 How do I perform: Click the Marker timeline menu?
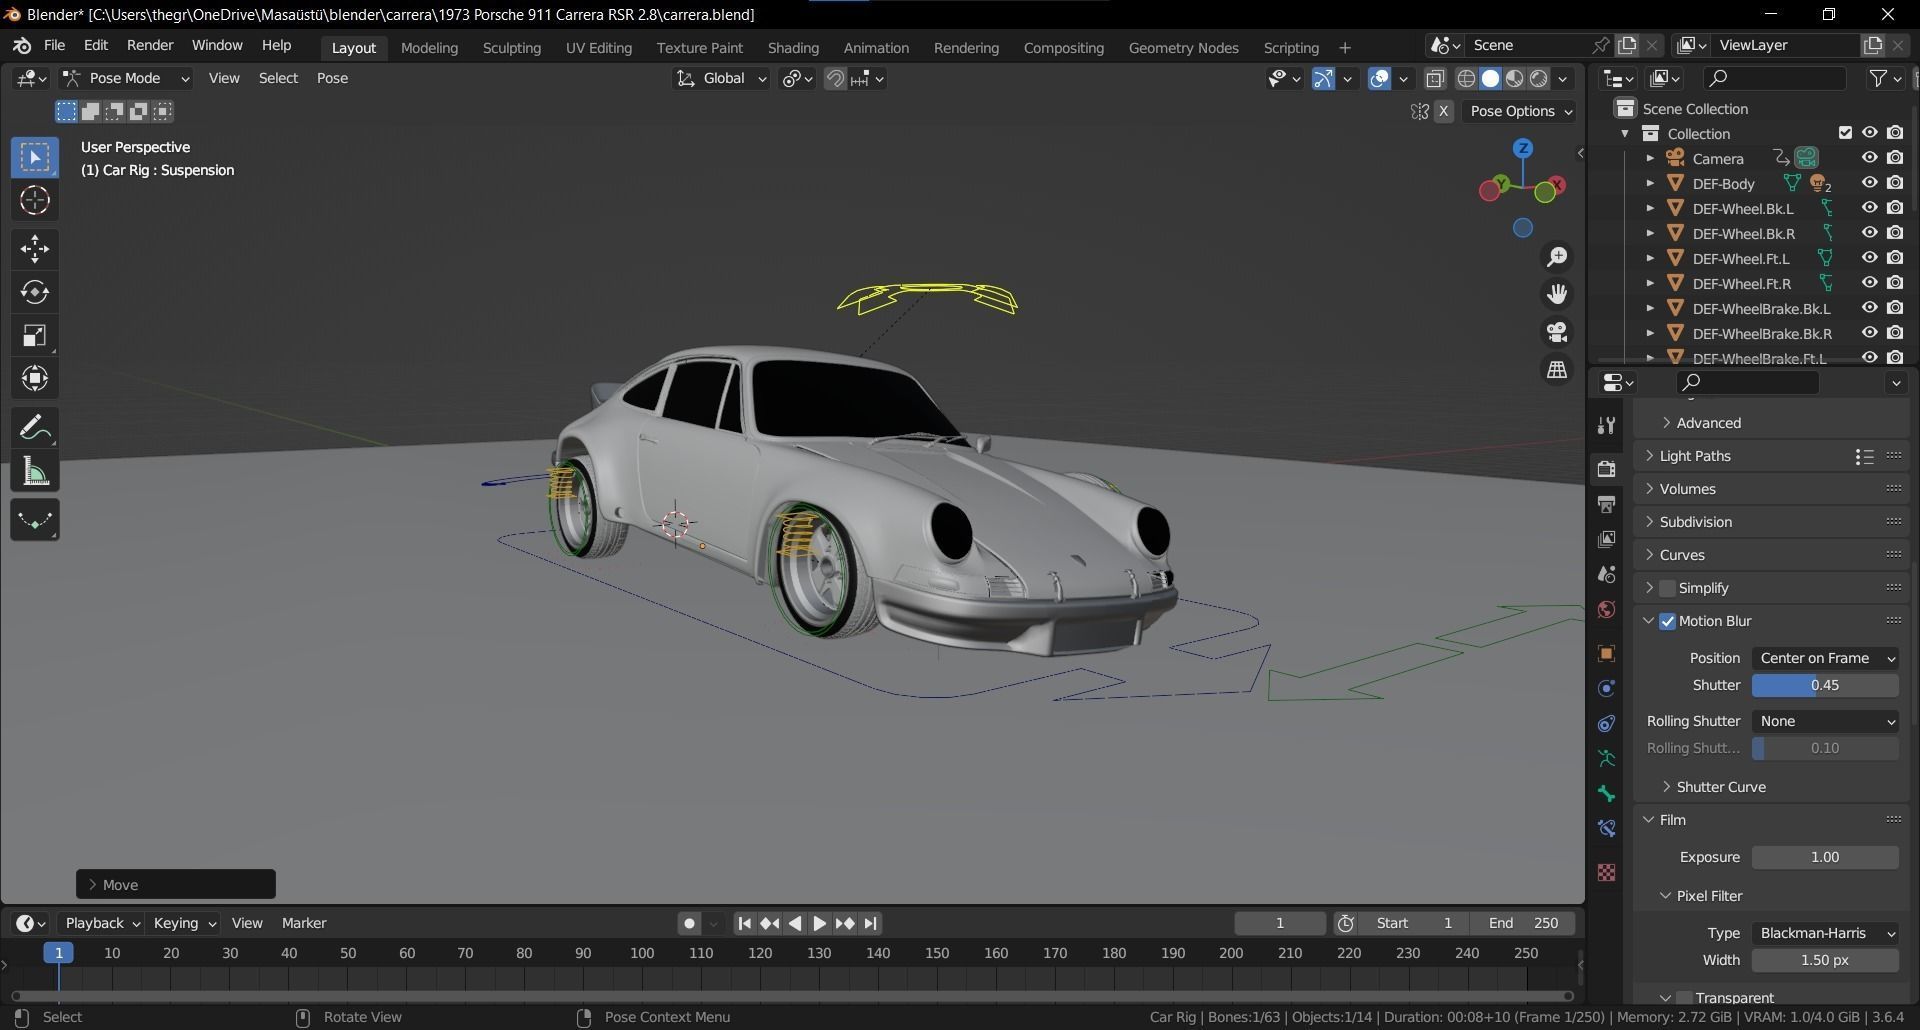click(304, 923)
